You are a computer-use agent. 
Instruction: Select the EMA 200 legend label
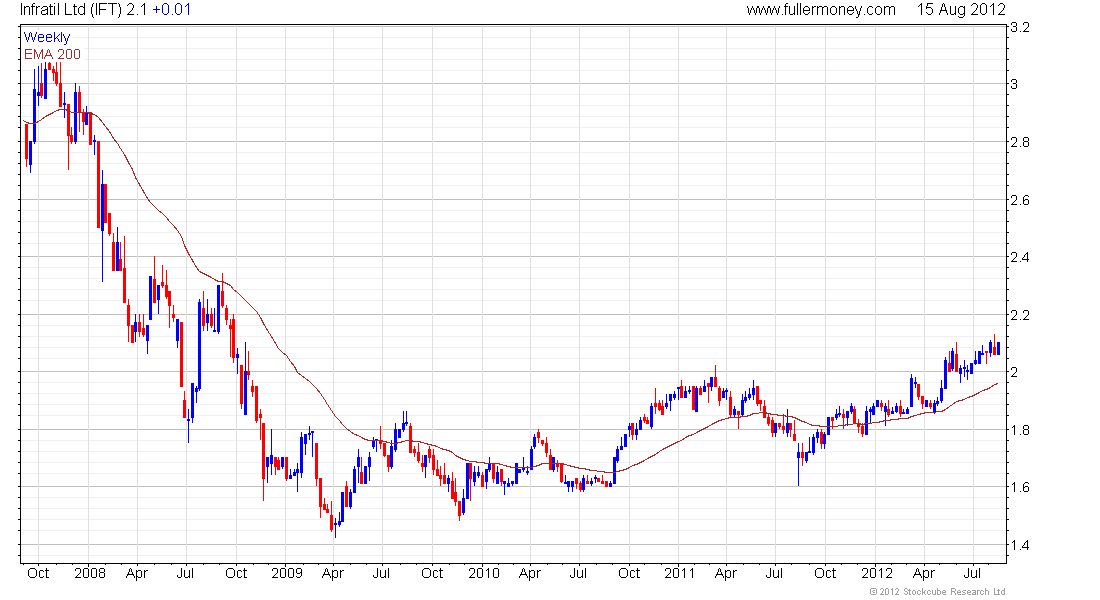click(52, 54)
